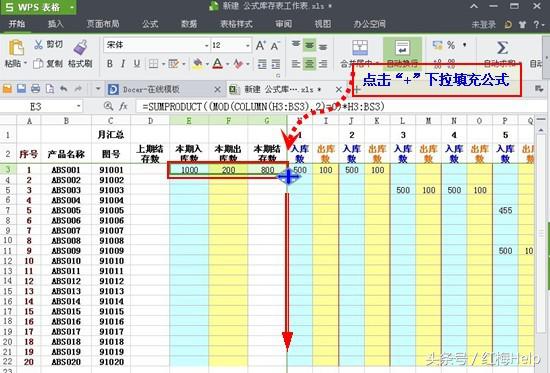Click the magnifier icon beside fx
550x373 pixels.
[109, 106]
